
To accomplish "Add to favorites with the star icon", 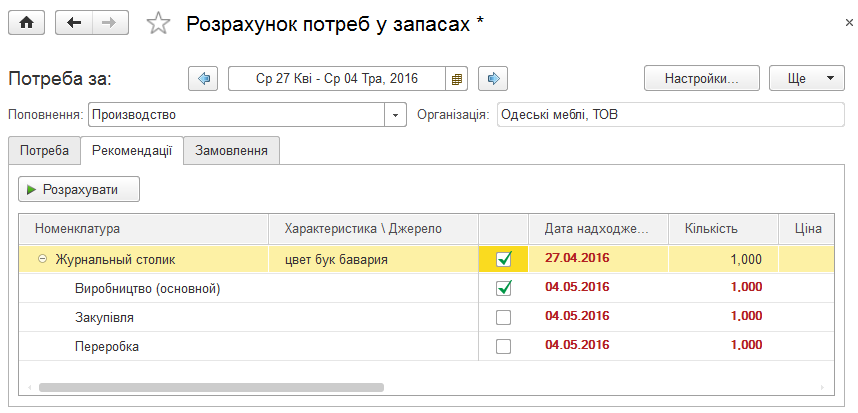I will [159, 24].
